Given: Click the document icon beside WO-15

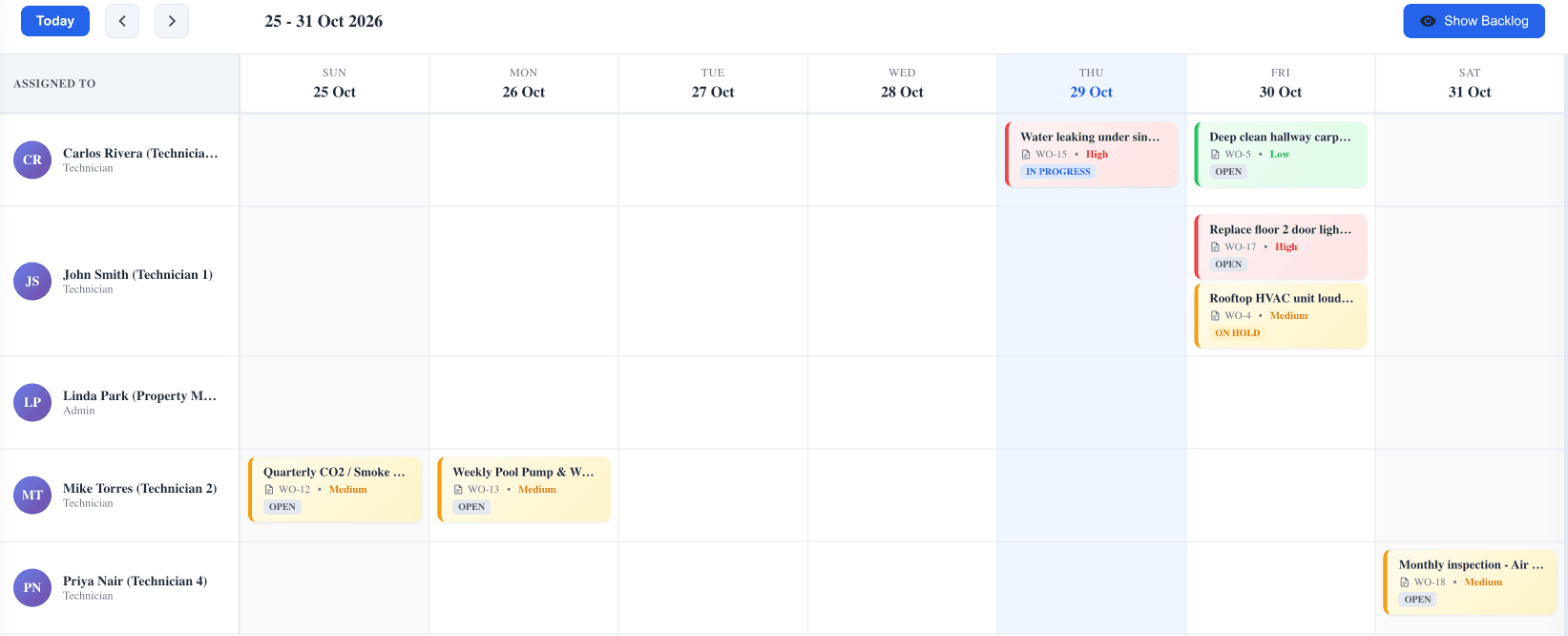Looking at the screenshot, I should coord(1026,154).
